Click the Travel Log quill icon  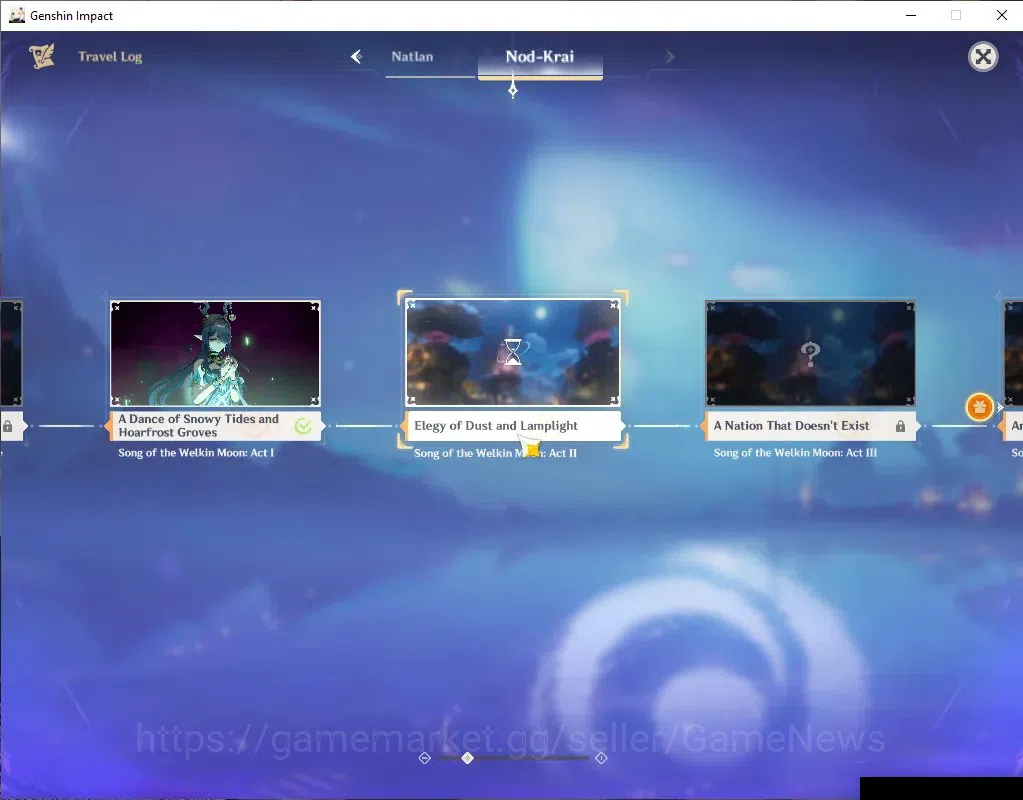[42, 56]
